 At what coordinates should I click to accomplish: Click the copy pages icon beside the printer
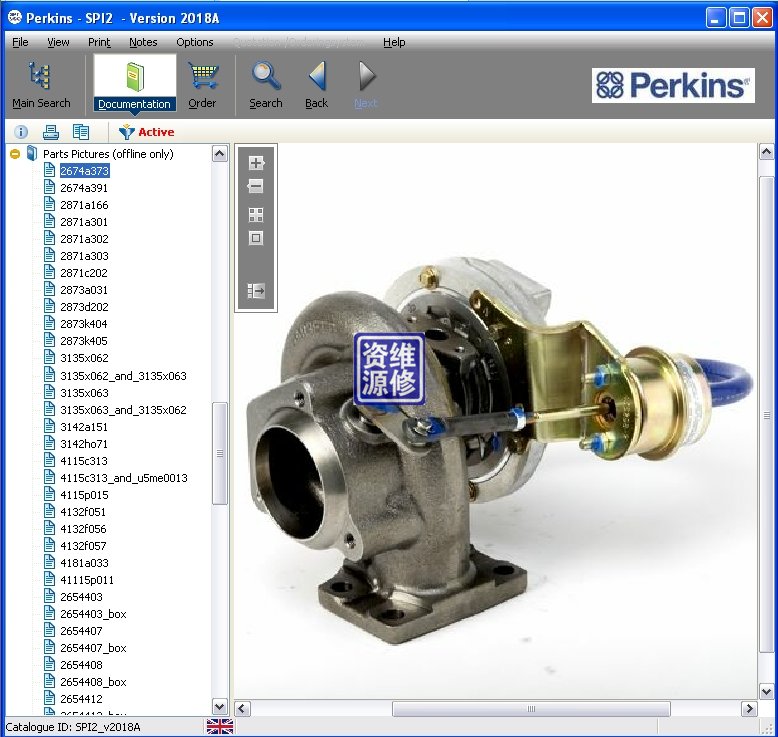point(81,132)
